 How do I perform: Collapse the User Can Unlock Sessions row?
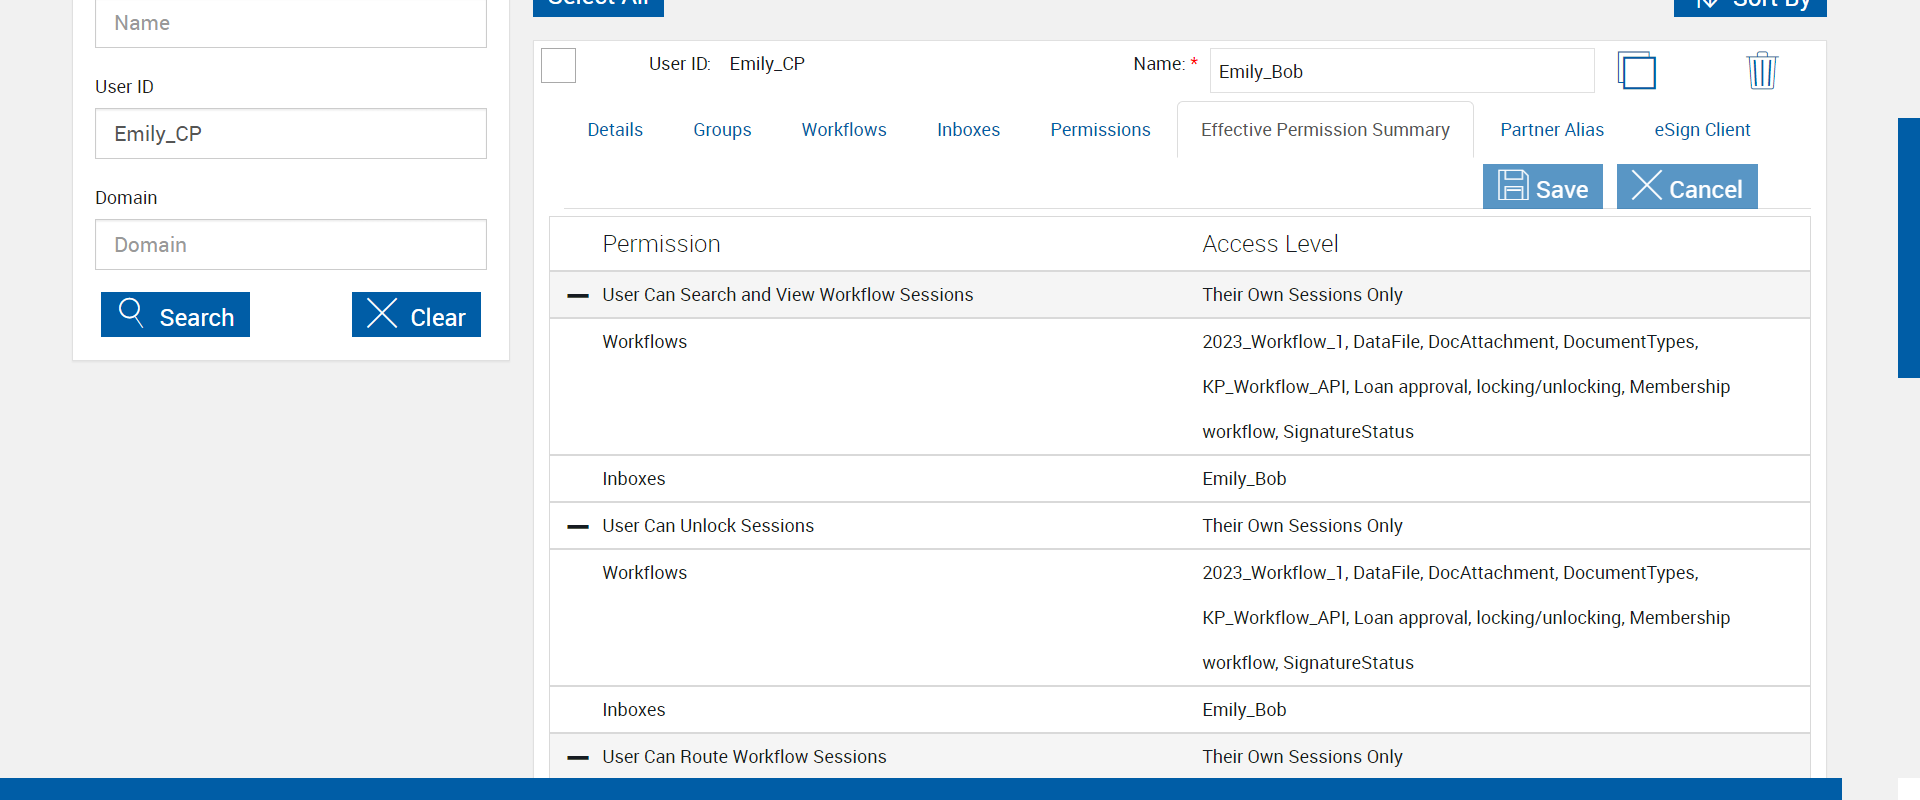(x=578, y=527)
